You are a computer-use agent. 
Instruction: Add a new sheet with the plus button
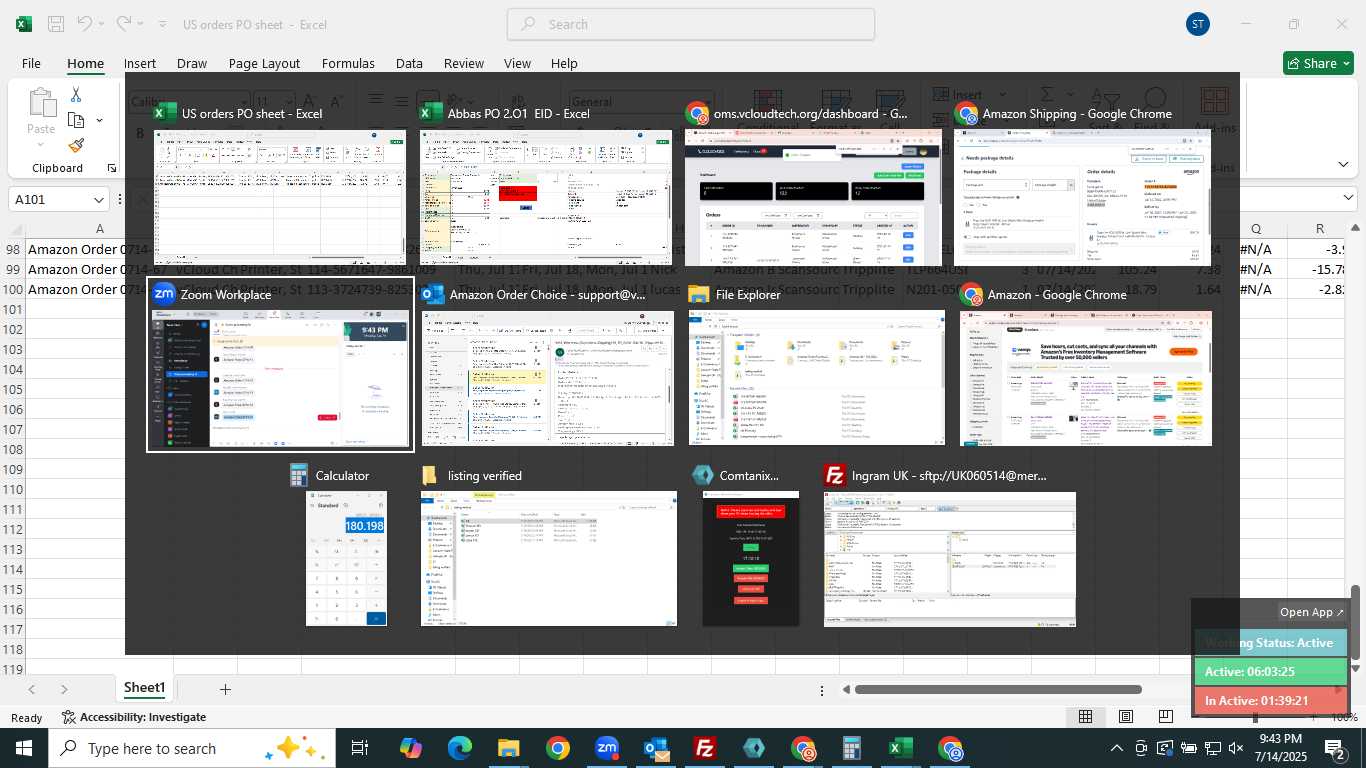coord(225,689)
